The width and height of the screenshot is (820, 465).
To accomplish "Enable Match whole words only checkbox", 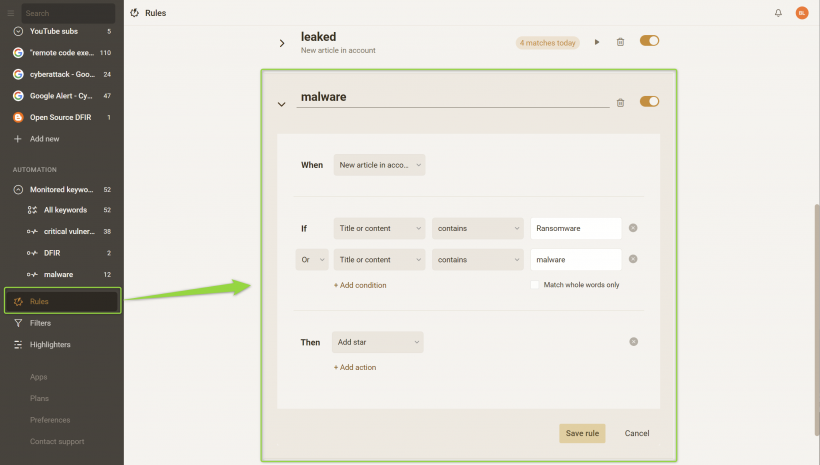I will [x=534, y=285].
